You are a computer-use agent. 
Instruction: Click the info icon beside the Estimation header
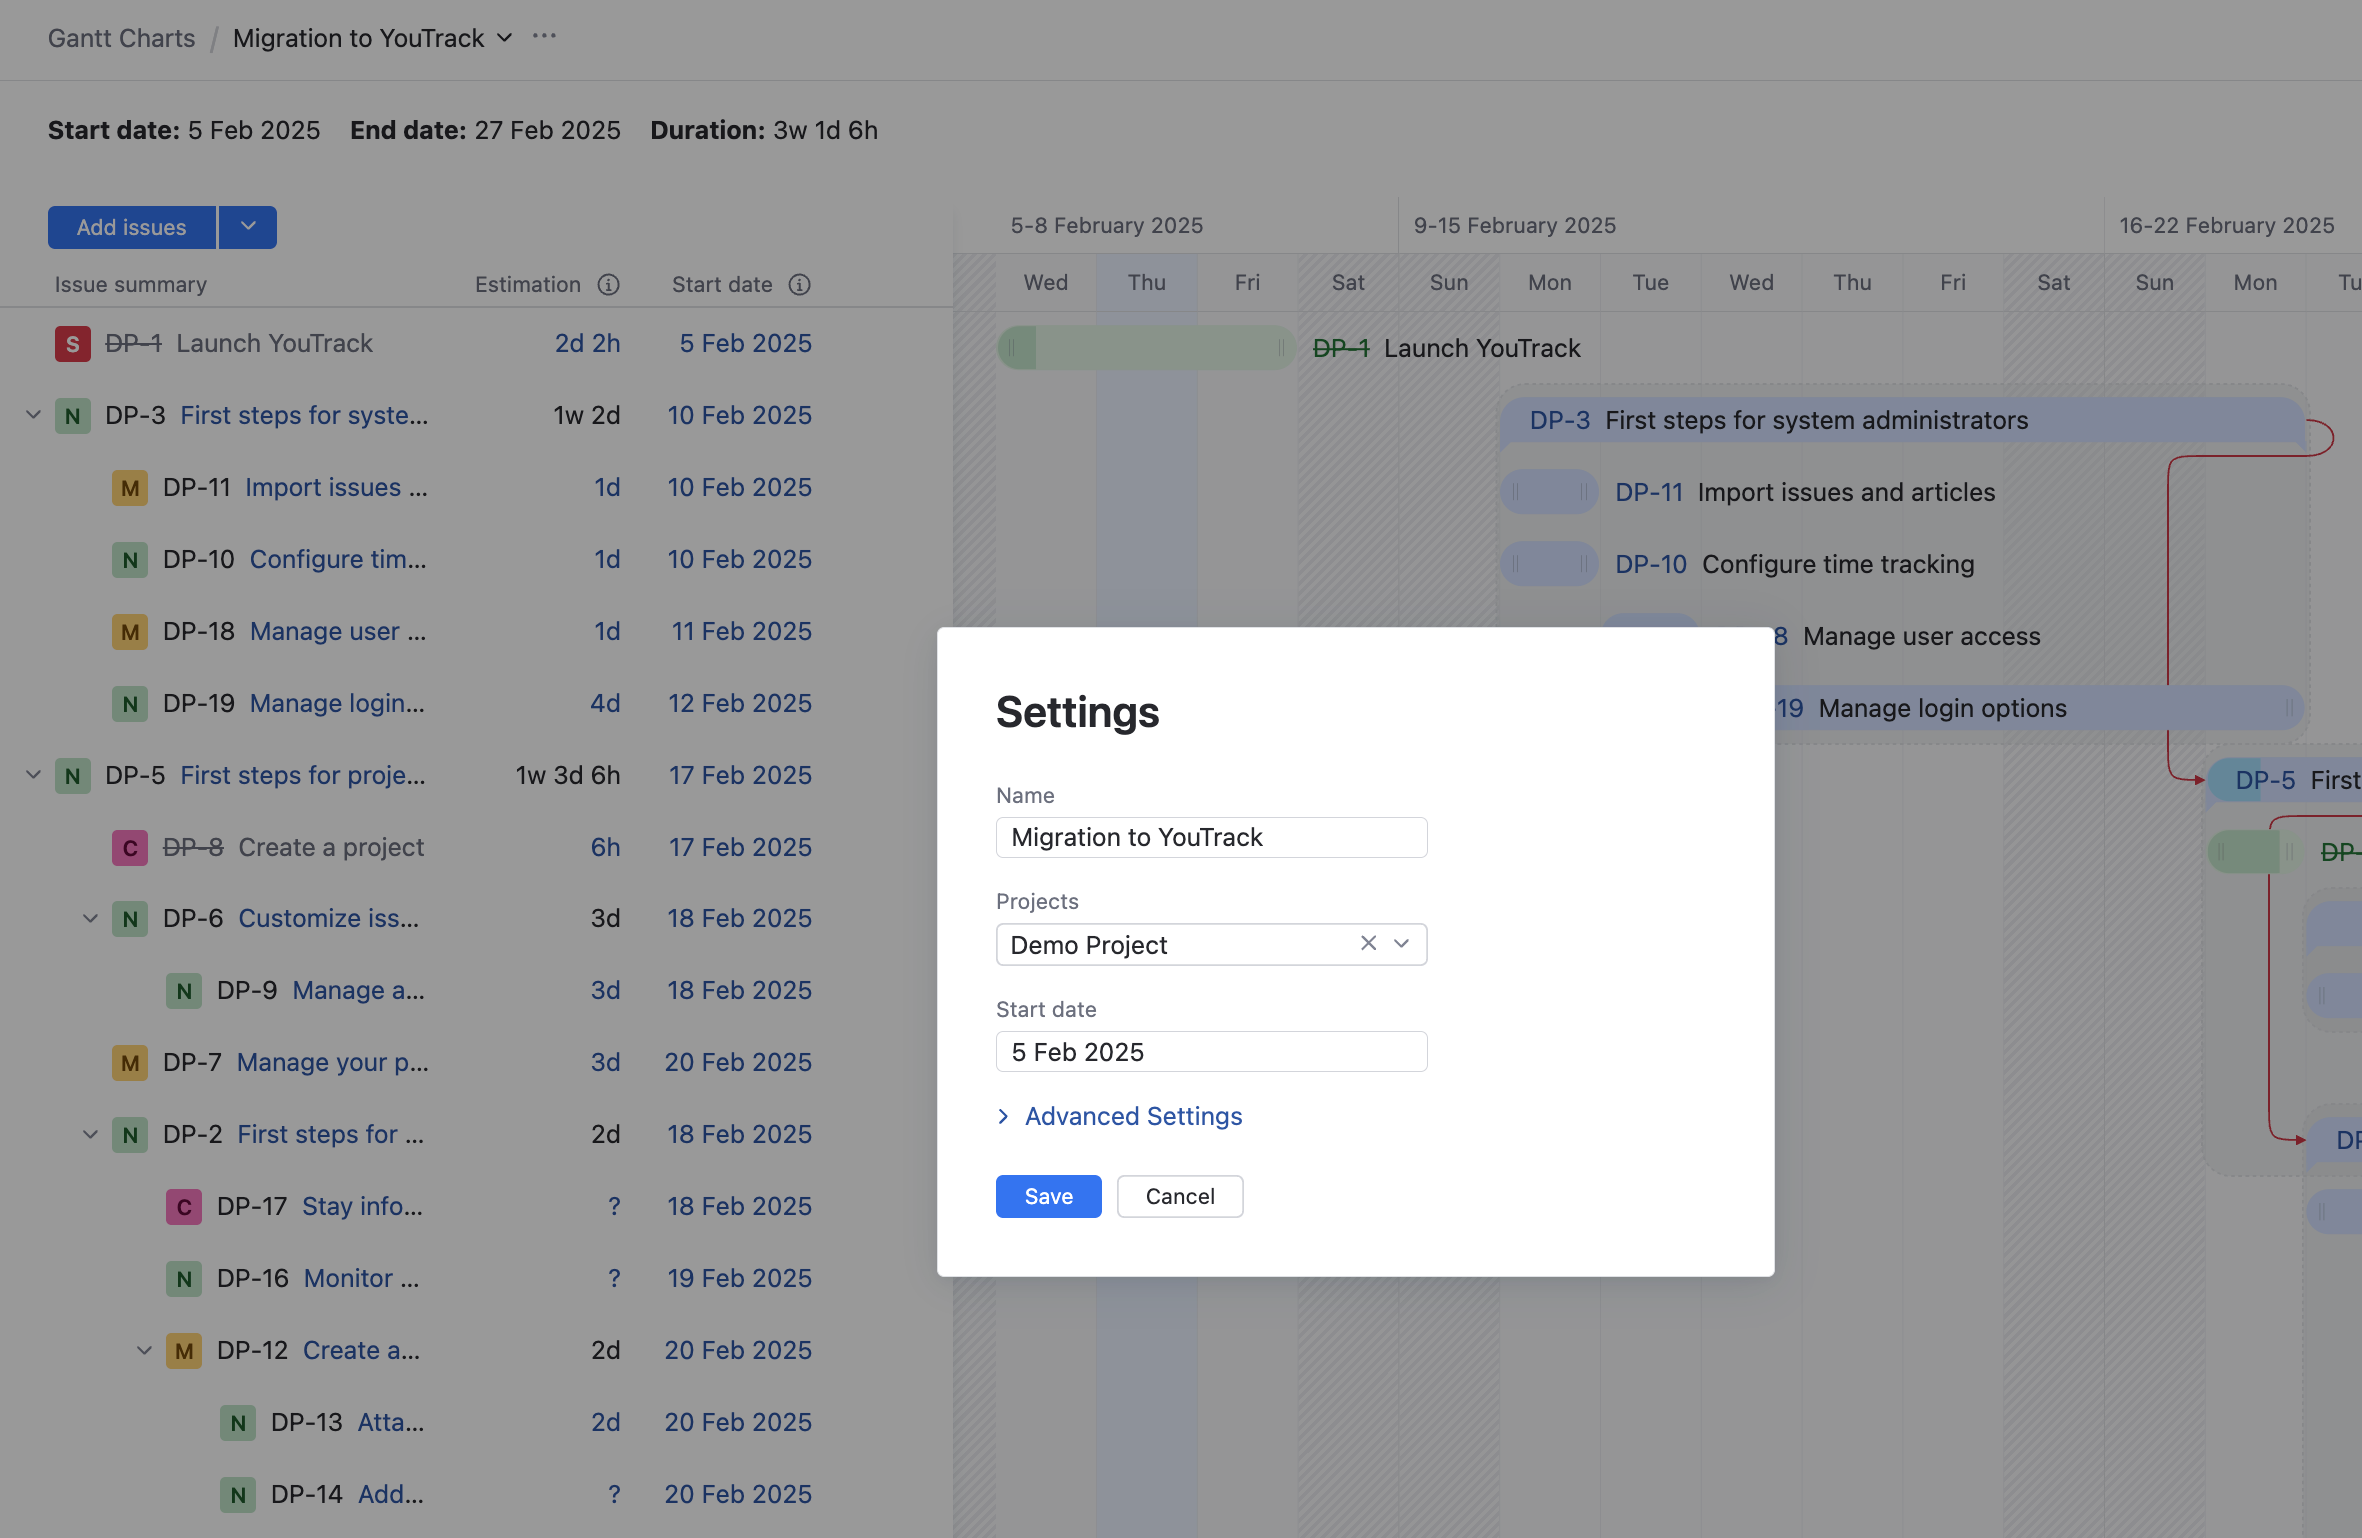click(610, 284)
